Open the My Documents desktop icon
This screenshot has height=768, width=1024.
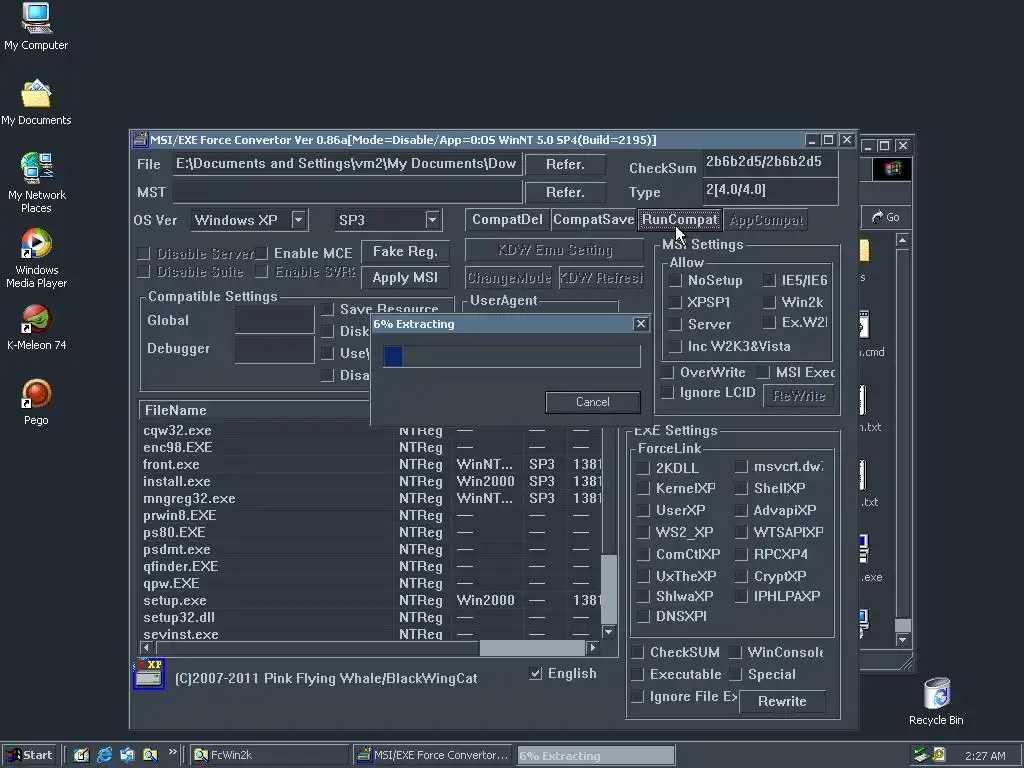pyautogui.click(x=36, y=103)
